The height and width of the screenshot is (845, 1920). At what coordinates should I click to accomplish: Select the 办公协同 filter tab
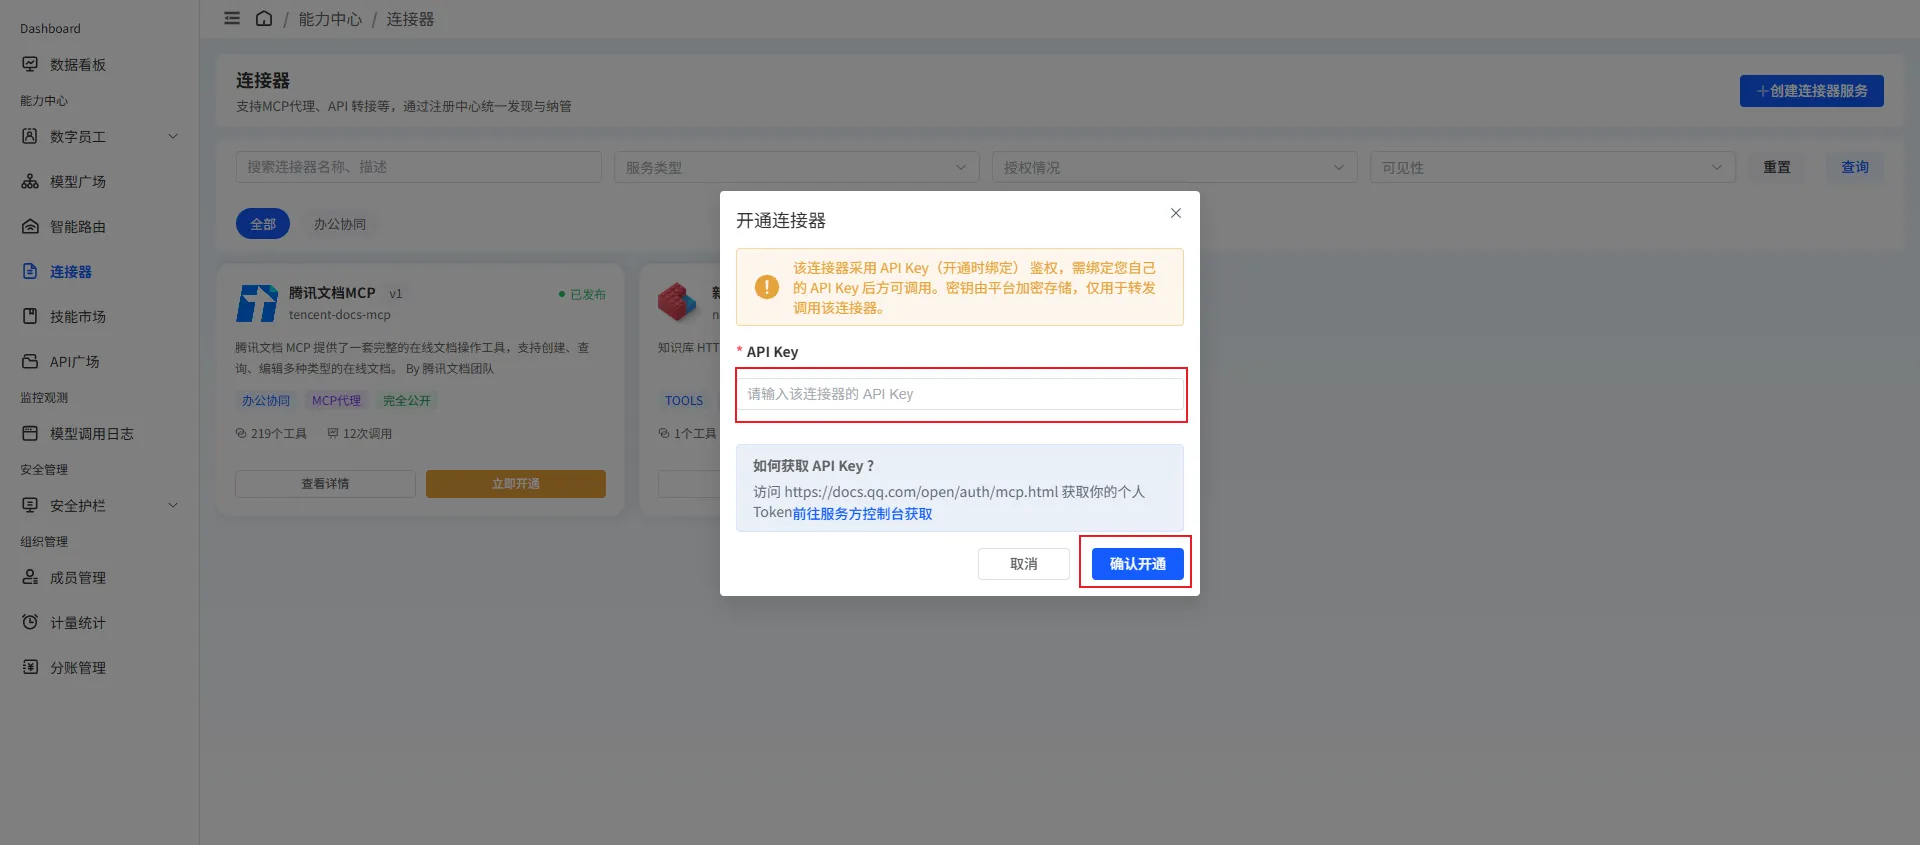340,224
